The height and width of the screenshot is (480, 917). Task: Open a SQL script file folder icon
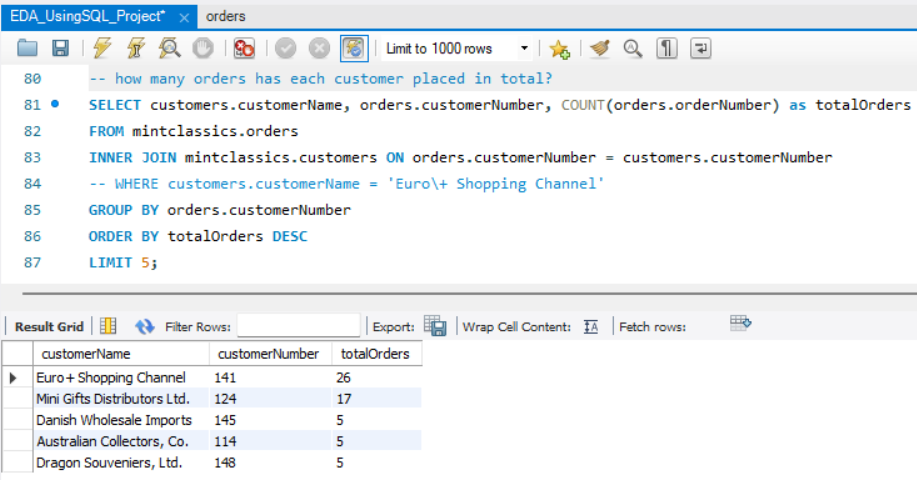[27, 48]
